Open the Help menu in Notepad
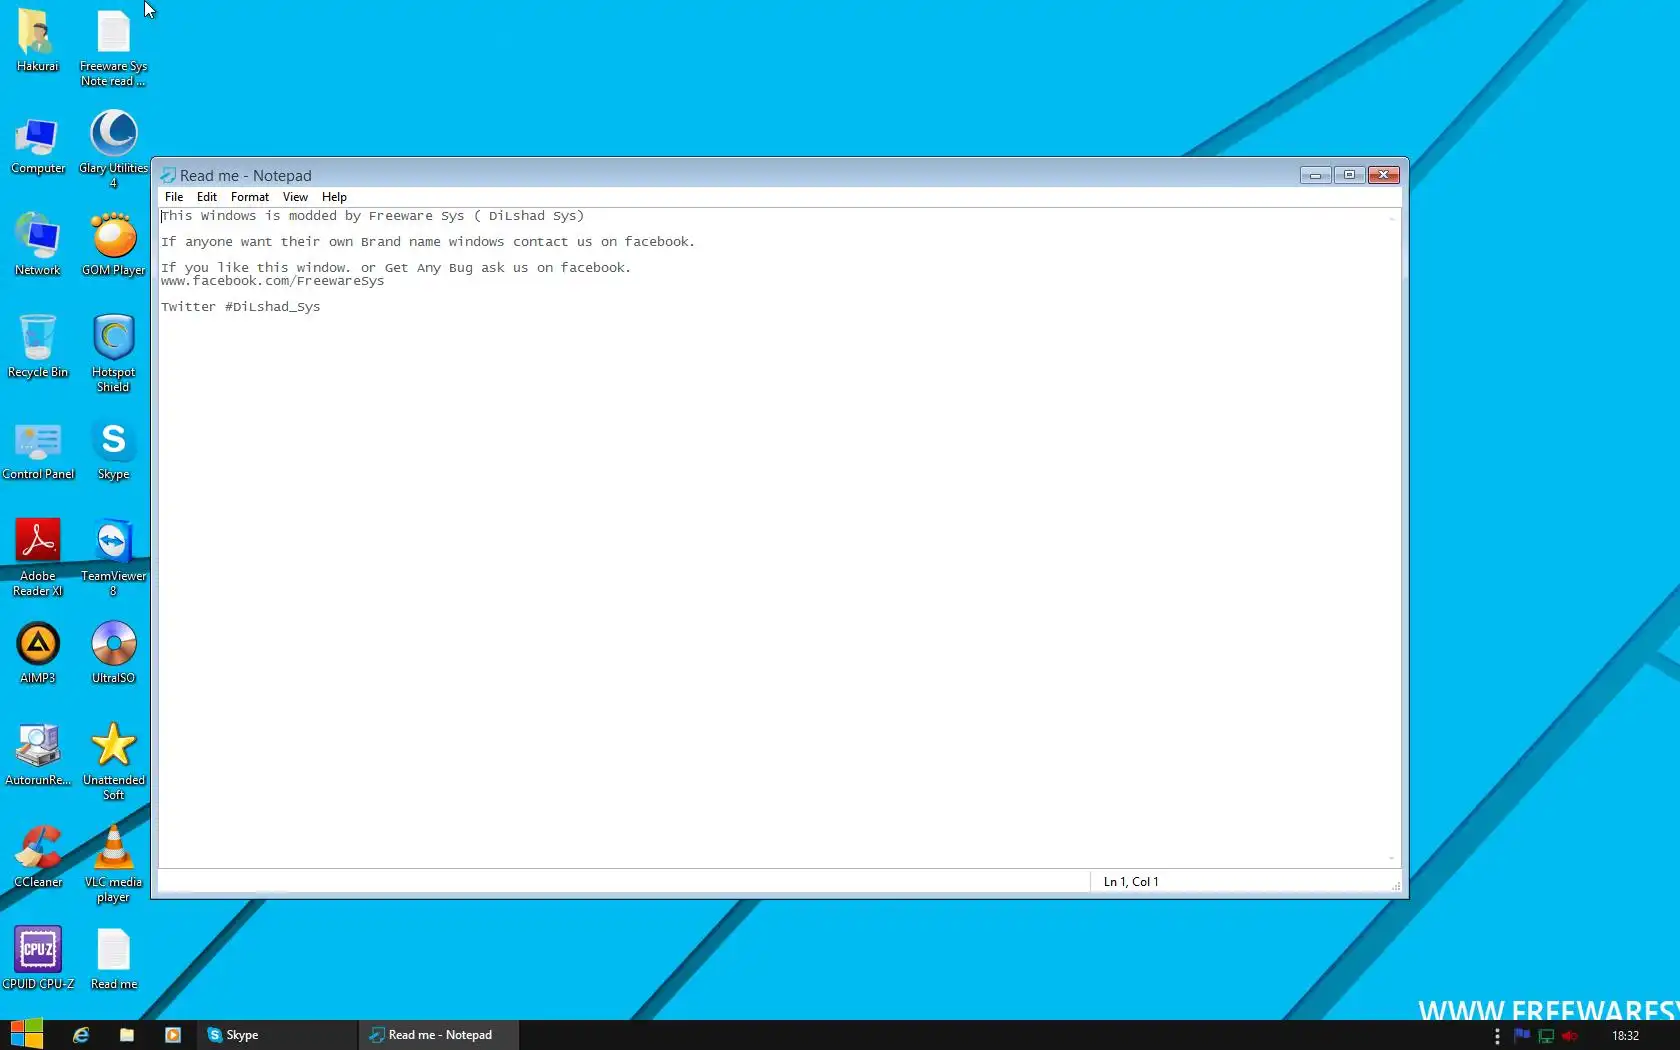Image resolution: width=1680 pixels, height=1050 pixels. [334, 197]
